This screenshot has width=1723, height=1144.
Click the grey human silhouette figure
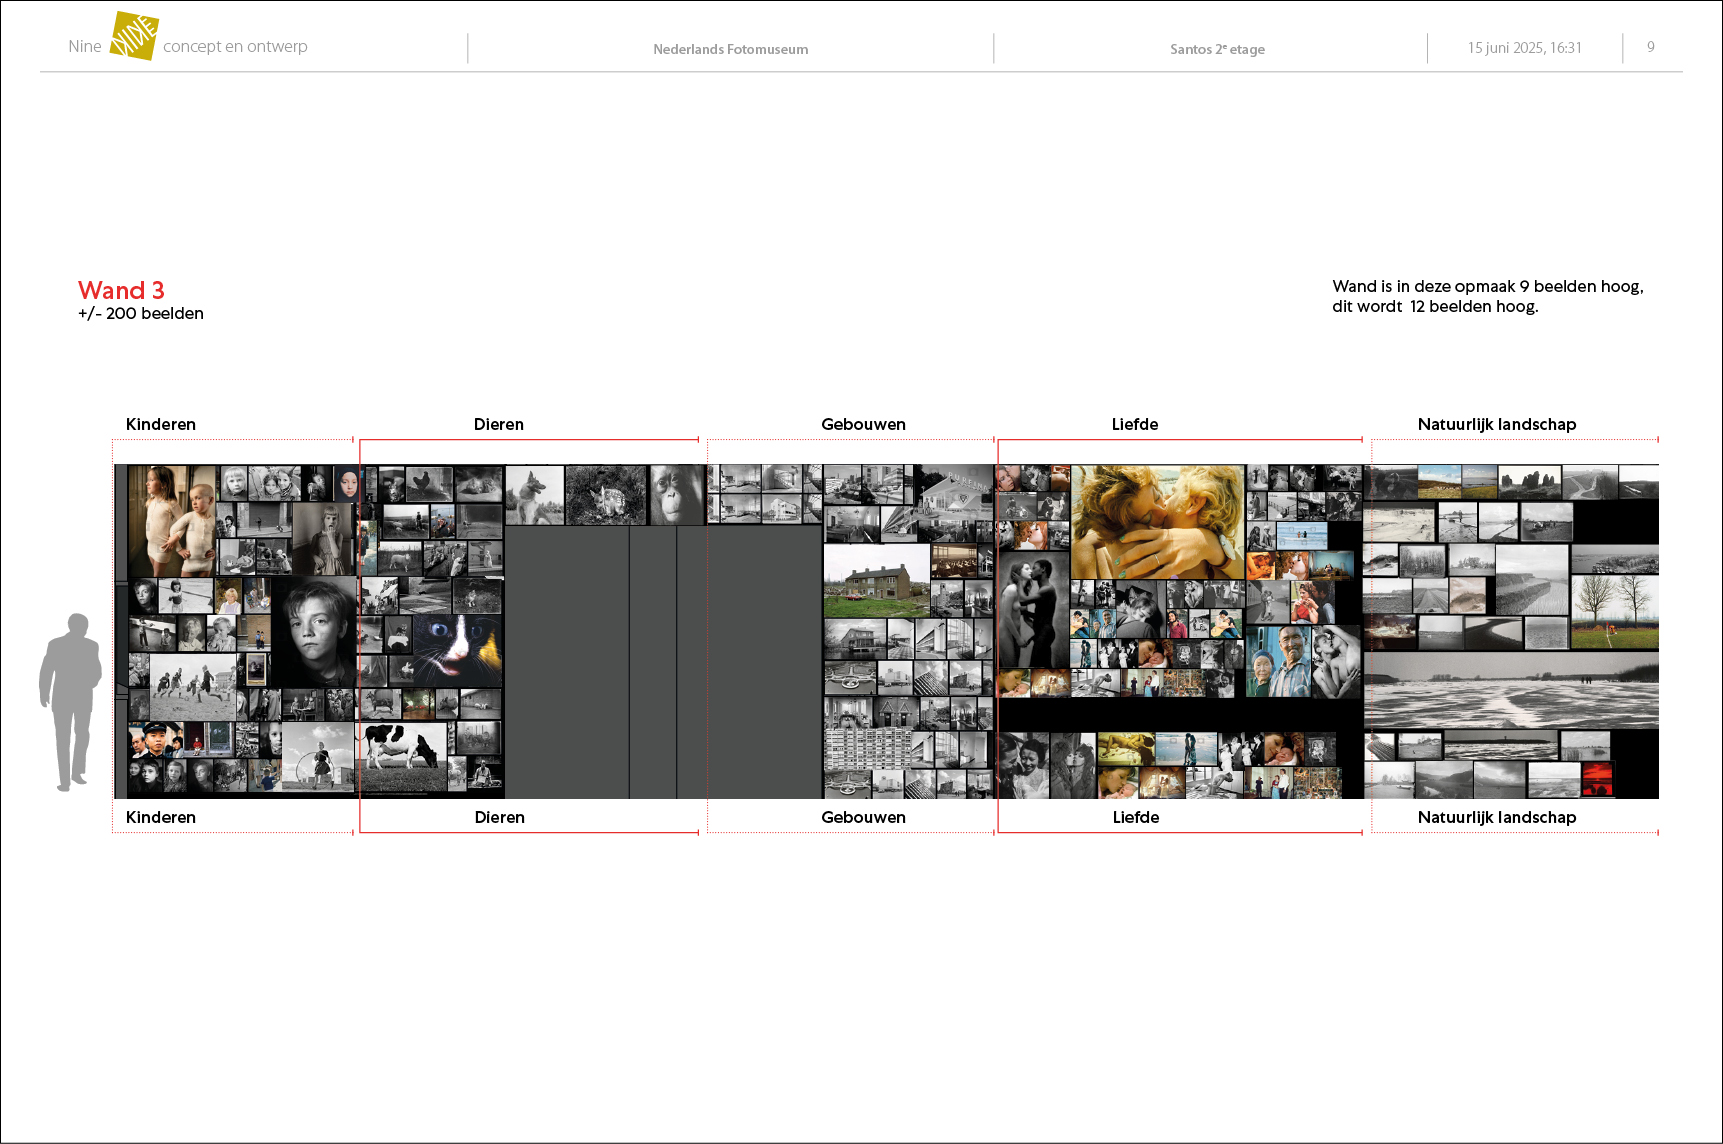click(x=71, y=702)
